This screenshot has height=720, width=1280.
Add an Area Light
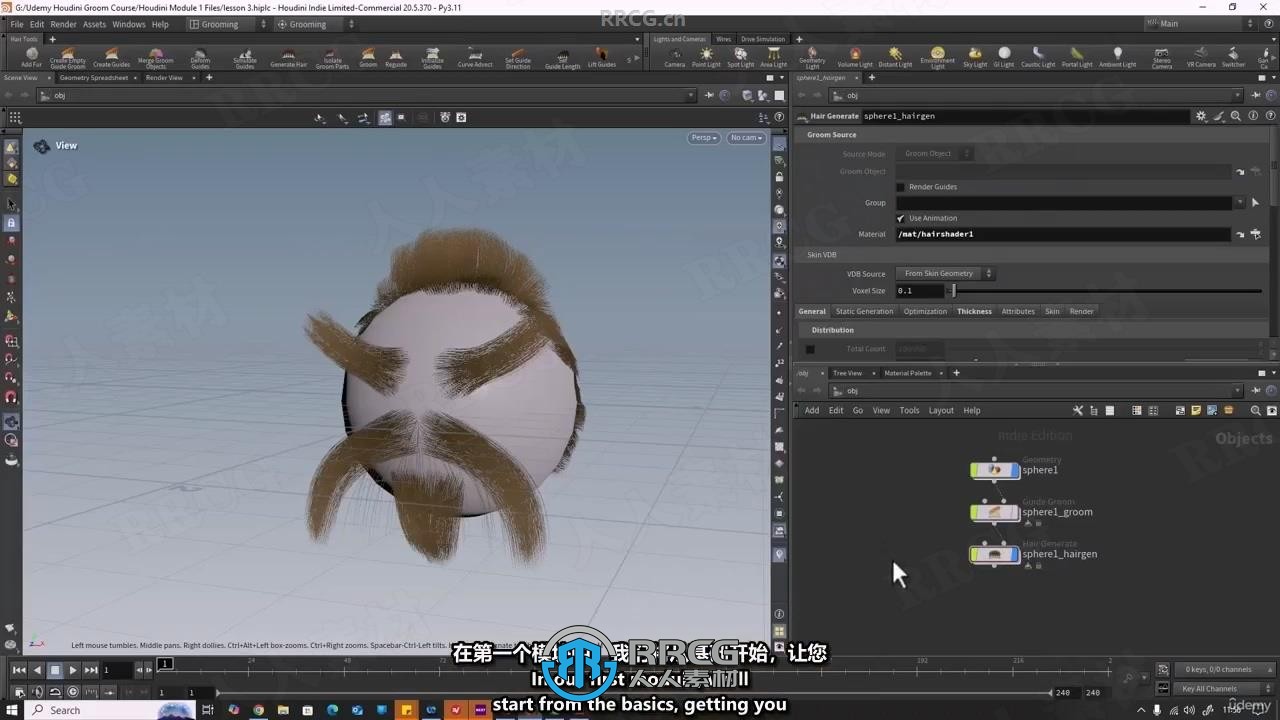click(773, 58)
